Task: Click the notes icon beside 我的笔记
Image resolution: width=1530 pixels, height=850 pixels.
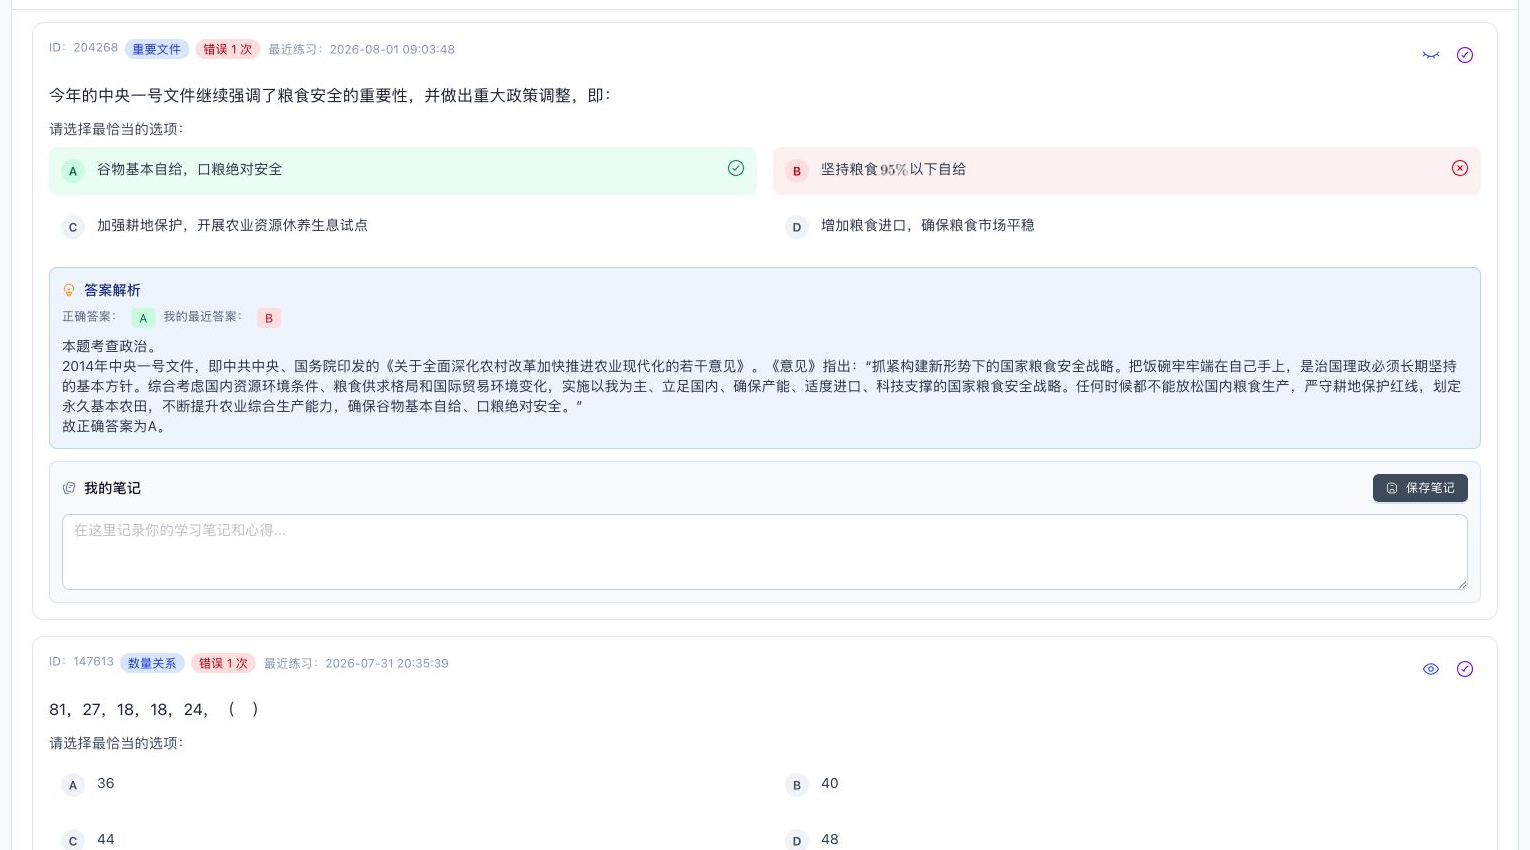Action: (x=69, y=488)
